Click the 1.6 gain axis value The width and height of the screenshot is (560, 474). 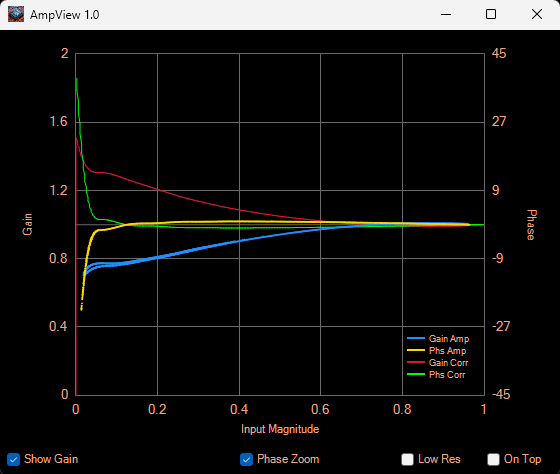[x=58, y=122]
